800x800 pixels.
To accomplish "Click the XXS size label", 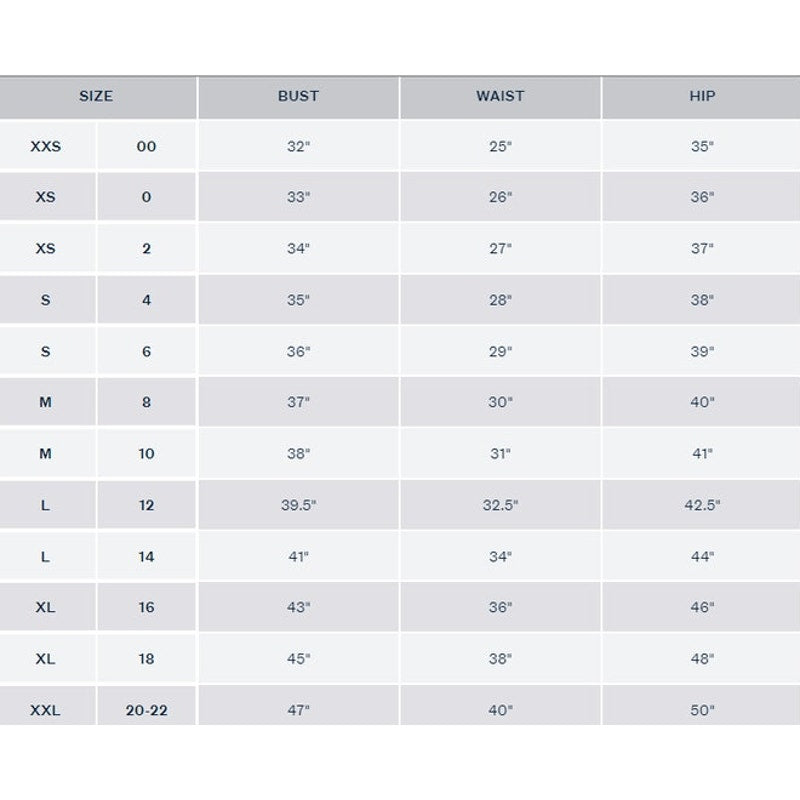I will pos(46,146).
